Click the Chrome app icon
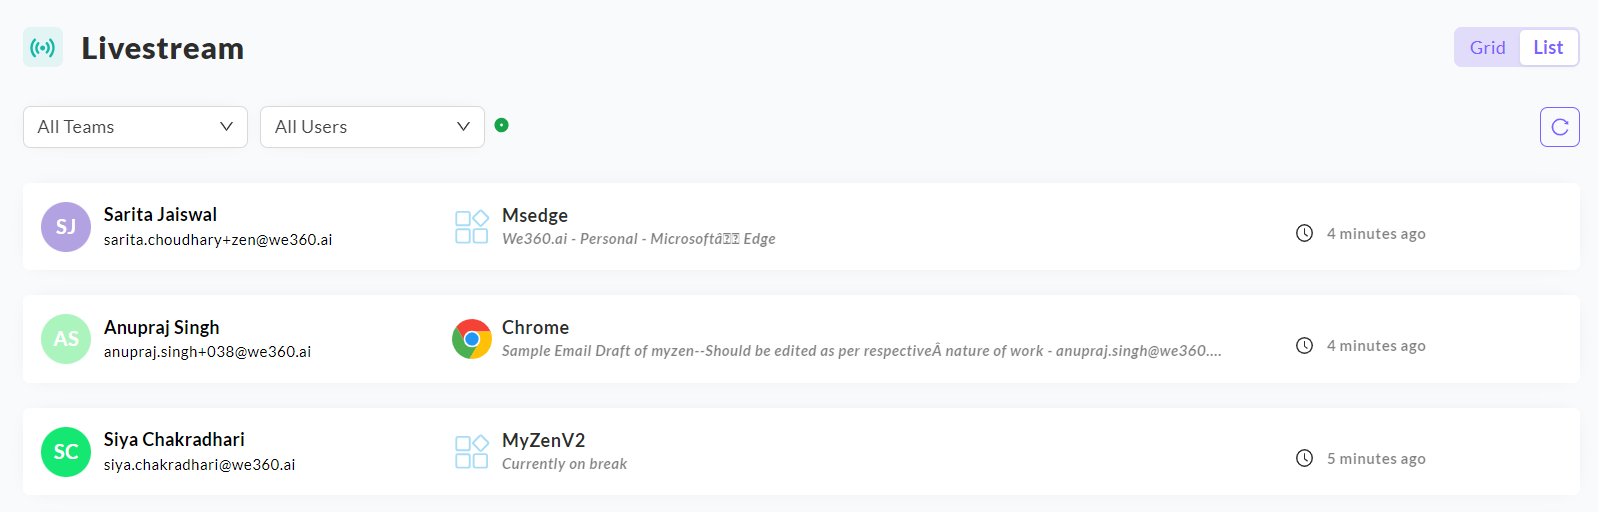 472,339
